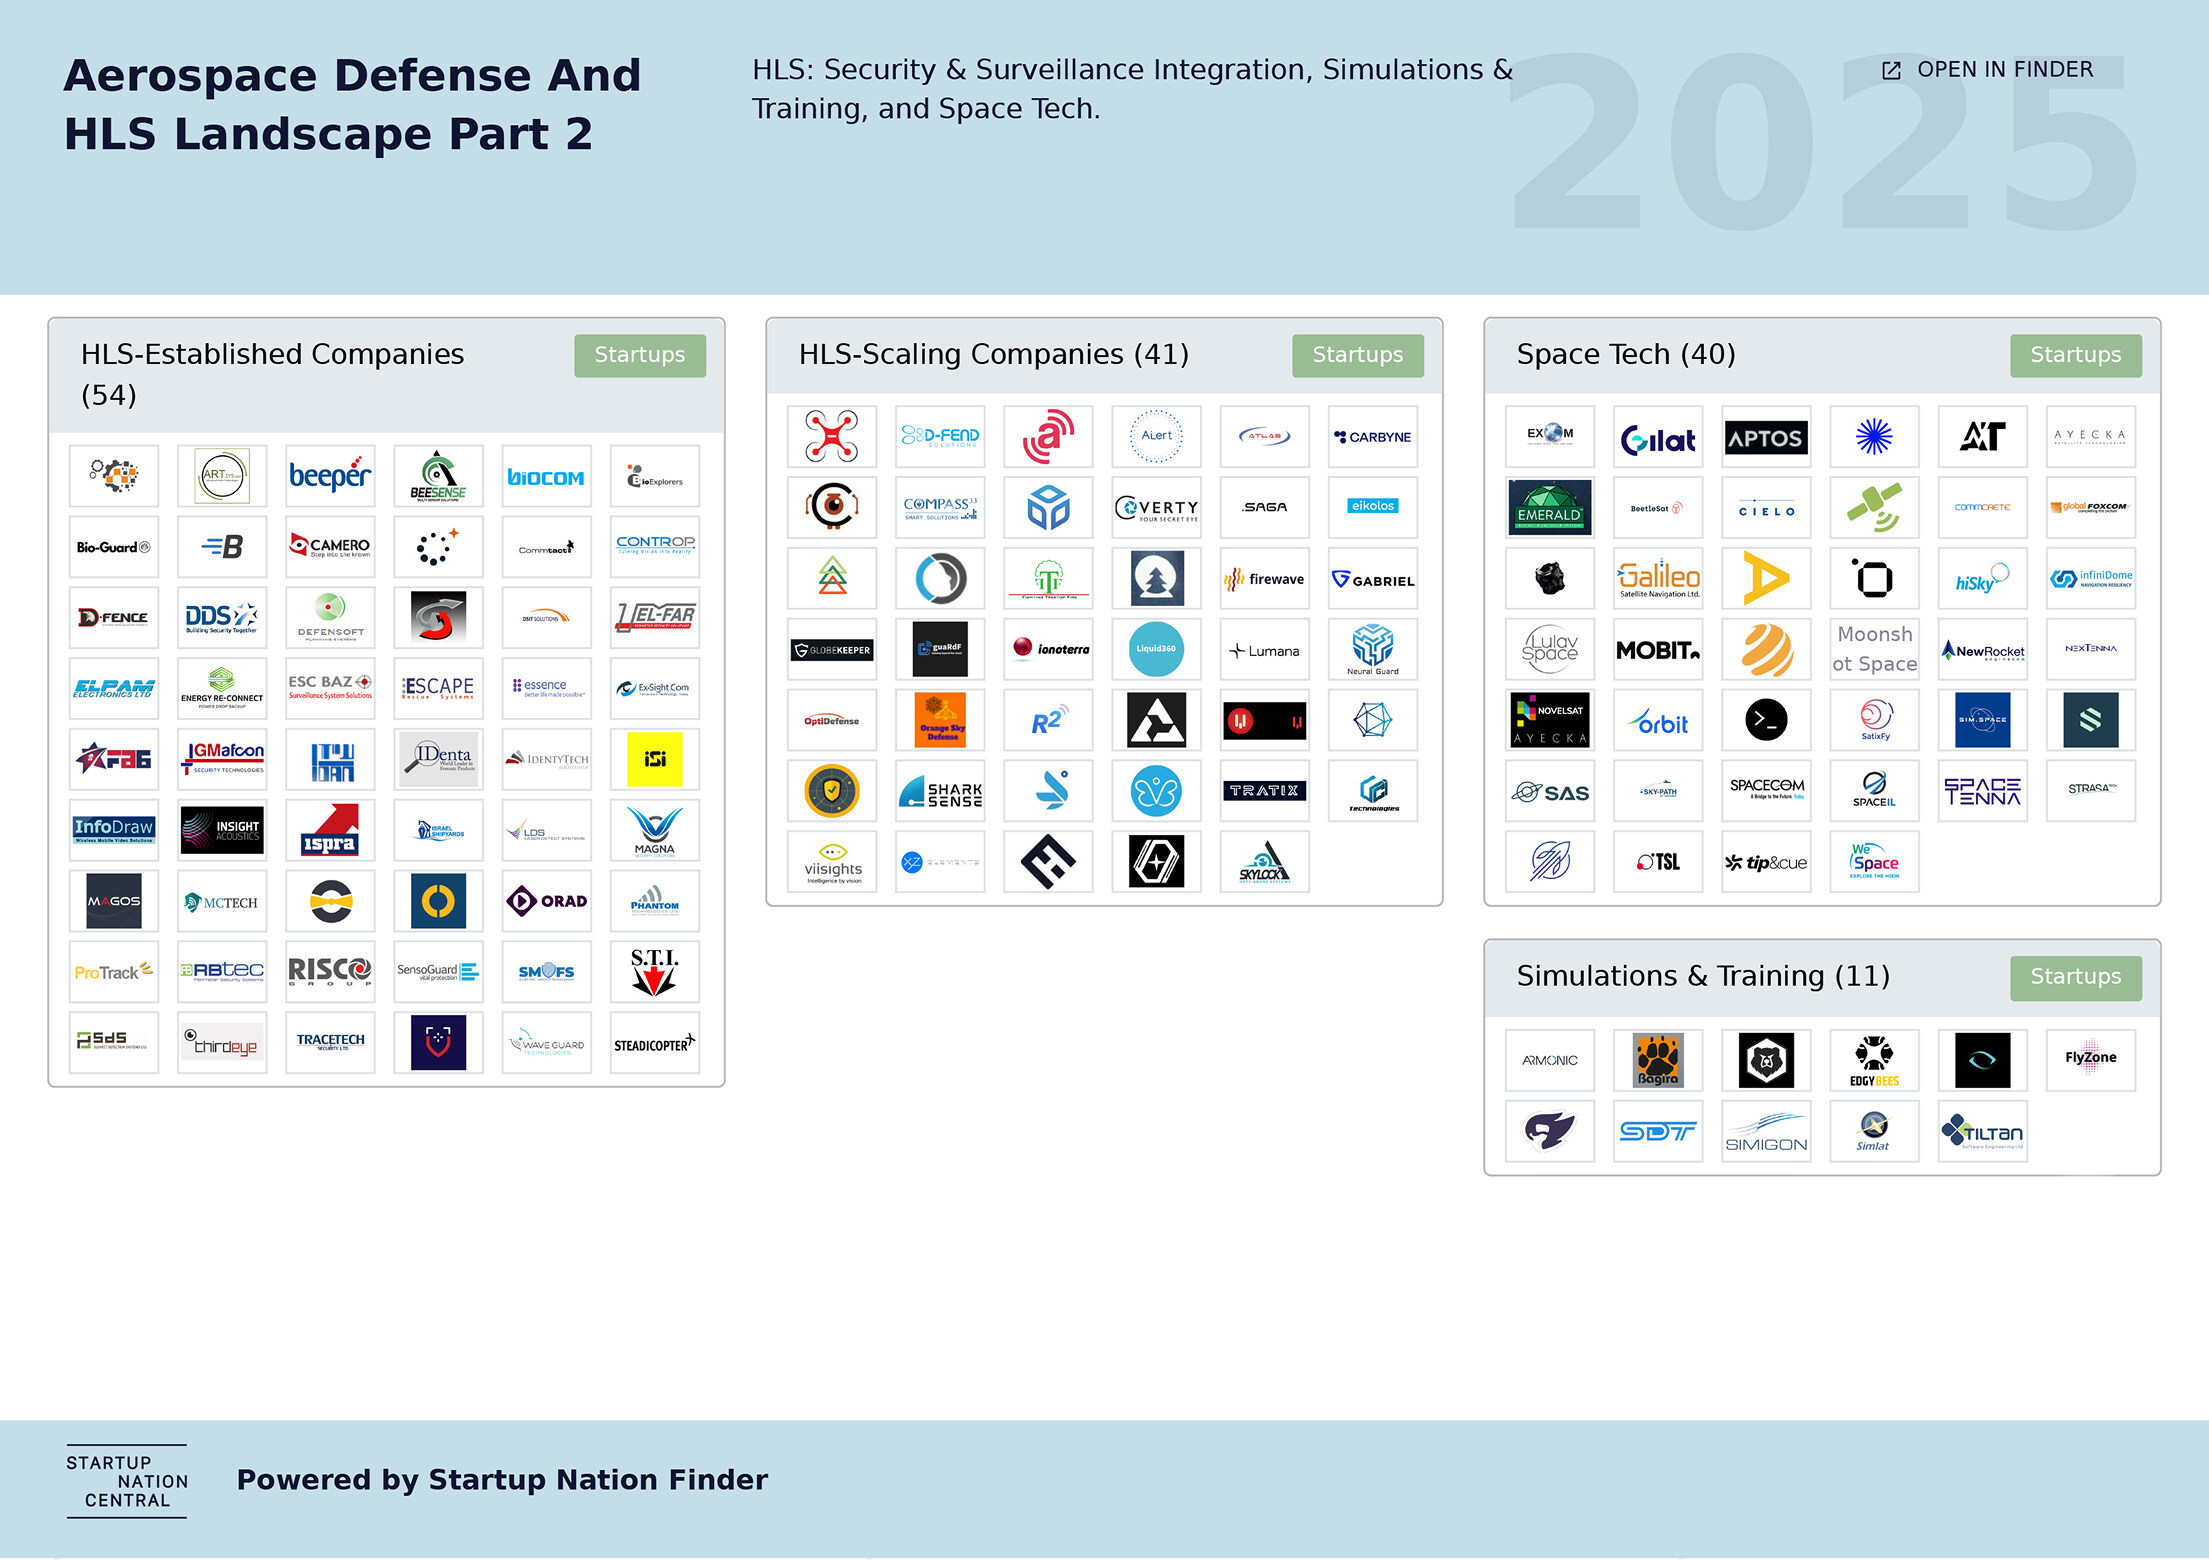Open the landscape in Finder link

[1987, 70]
